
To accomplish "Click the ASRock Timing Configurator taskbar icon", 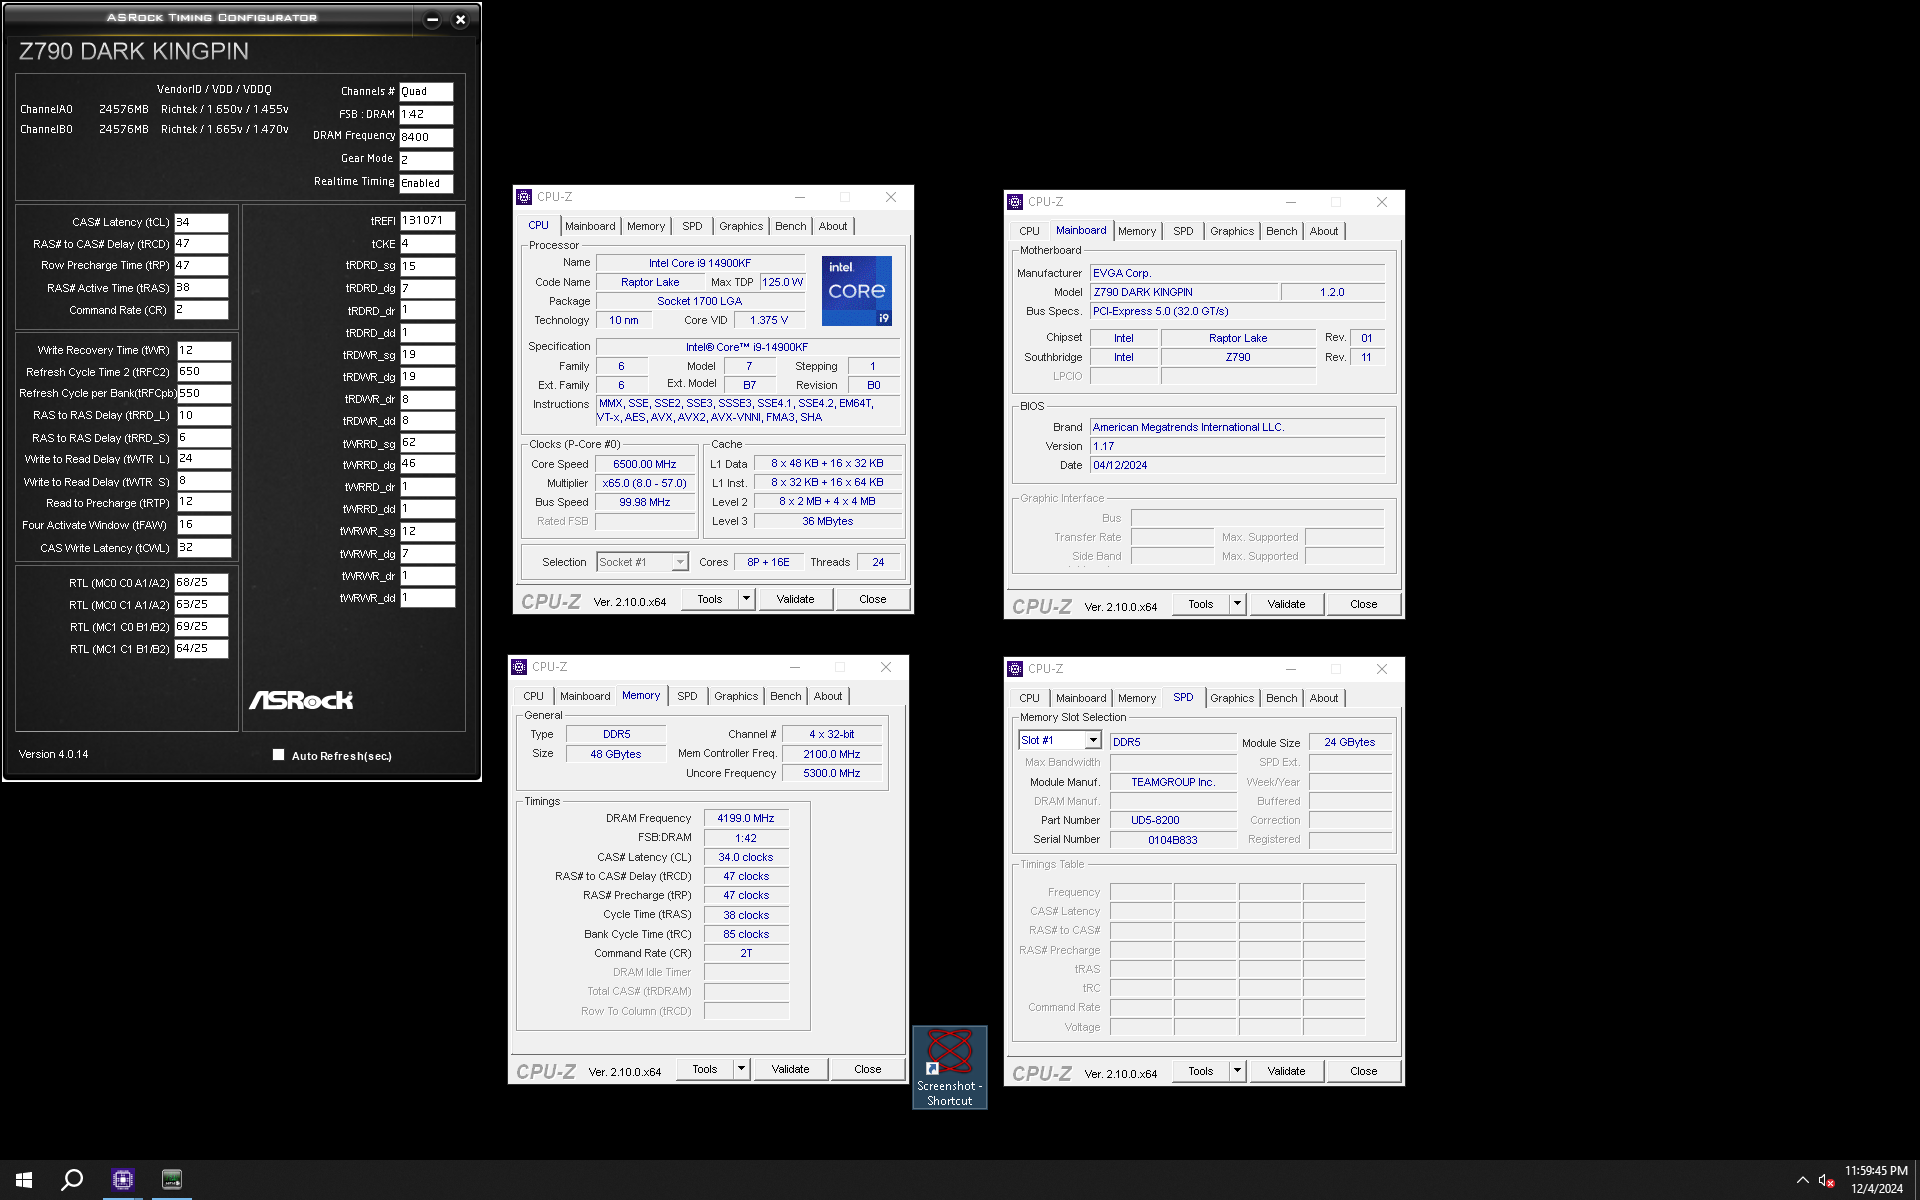I will (x=172, y=1180).
